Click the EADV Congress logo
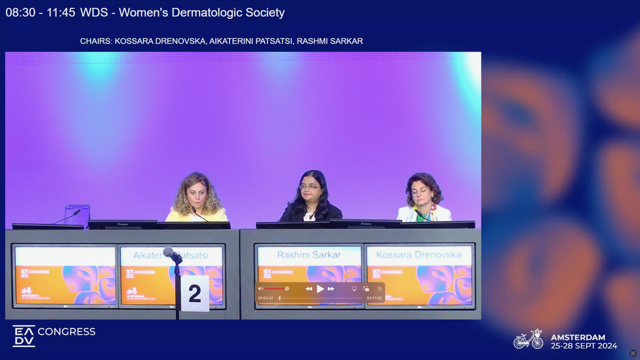 point(54,336)
